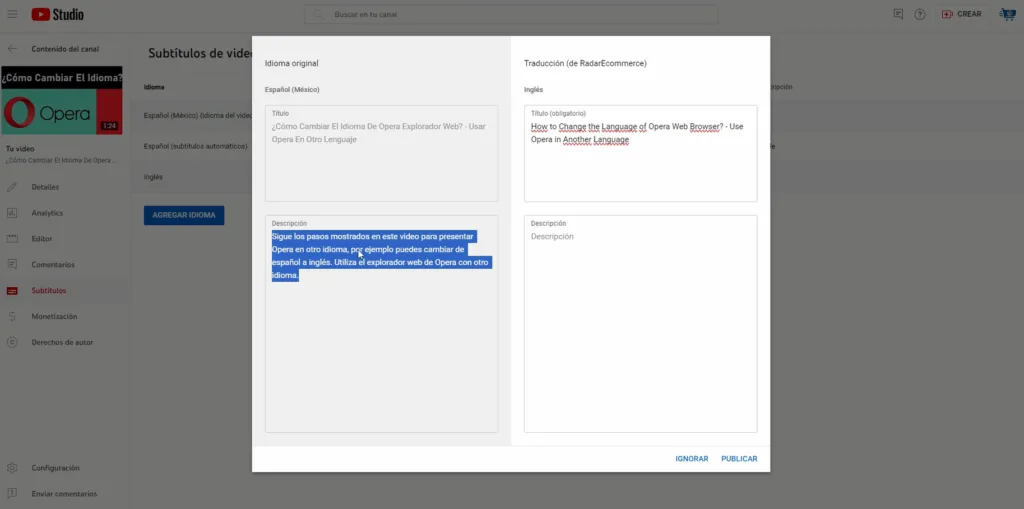Click the Enviar comentarios icon

point(12,494)
